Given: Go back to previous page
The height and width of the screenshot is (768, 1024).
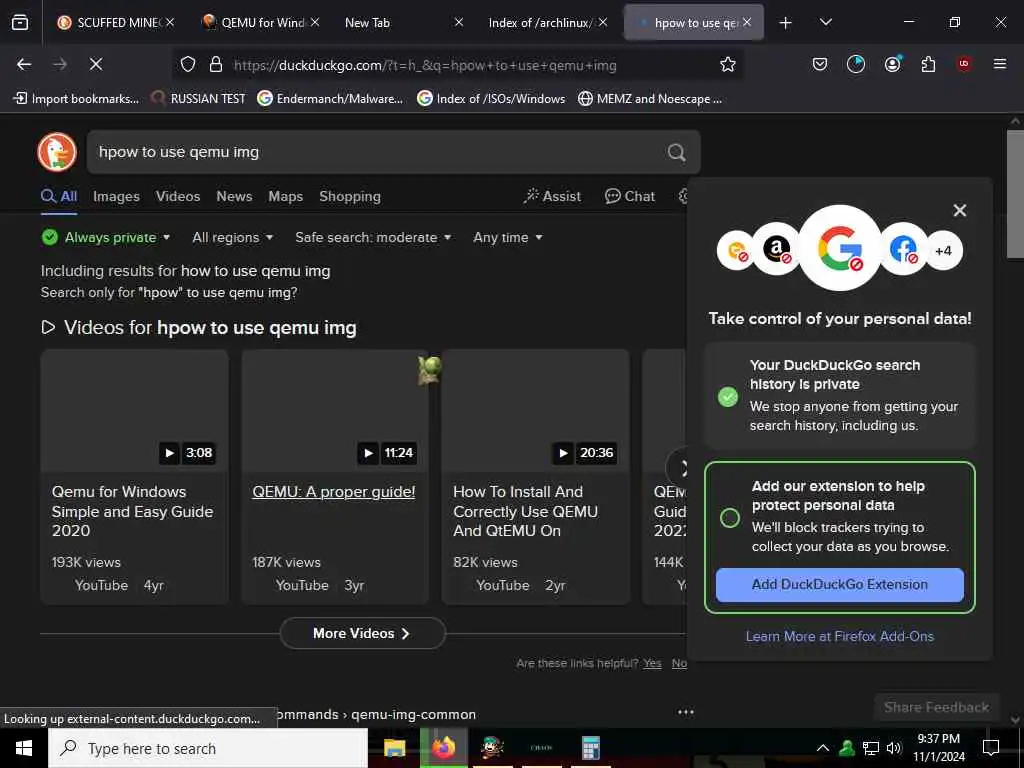Looking at the screenshot, I should point(24,64).
